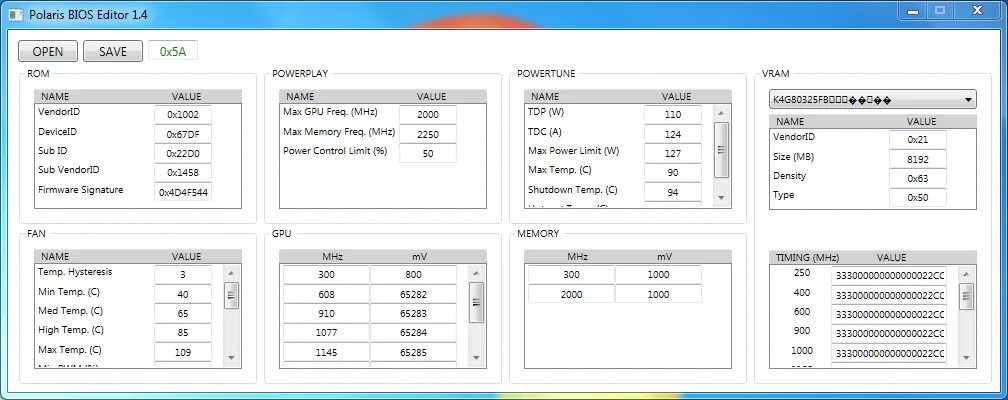This screenshot has width=1008, height=400.
Task: Click the GPU list scroll down arrow
Action: coord(476,358)
